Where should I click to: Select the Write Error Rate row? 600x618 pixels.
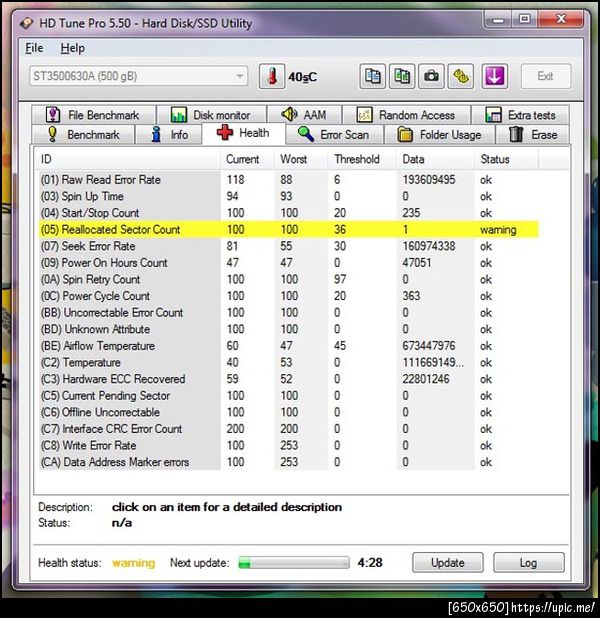tap(289, 445)
